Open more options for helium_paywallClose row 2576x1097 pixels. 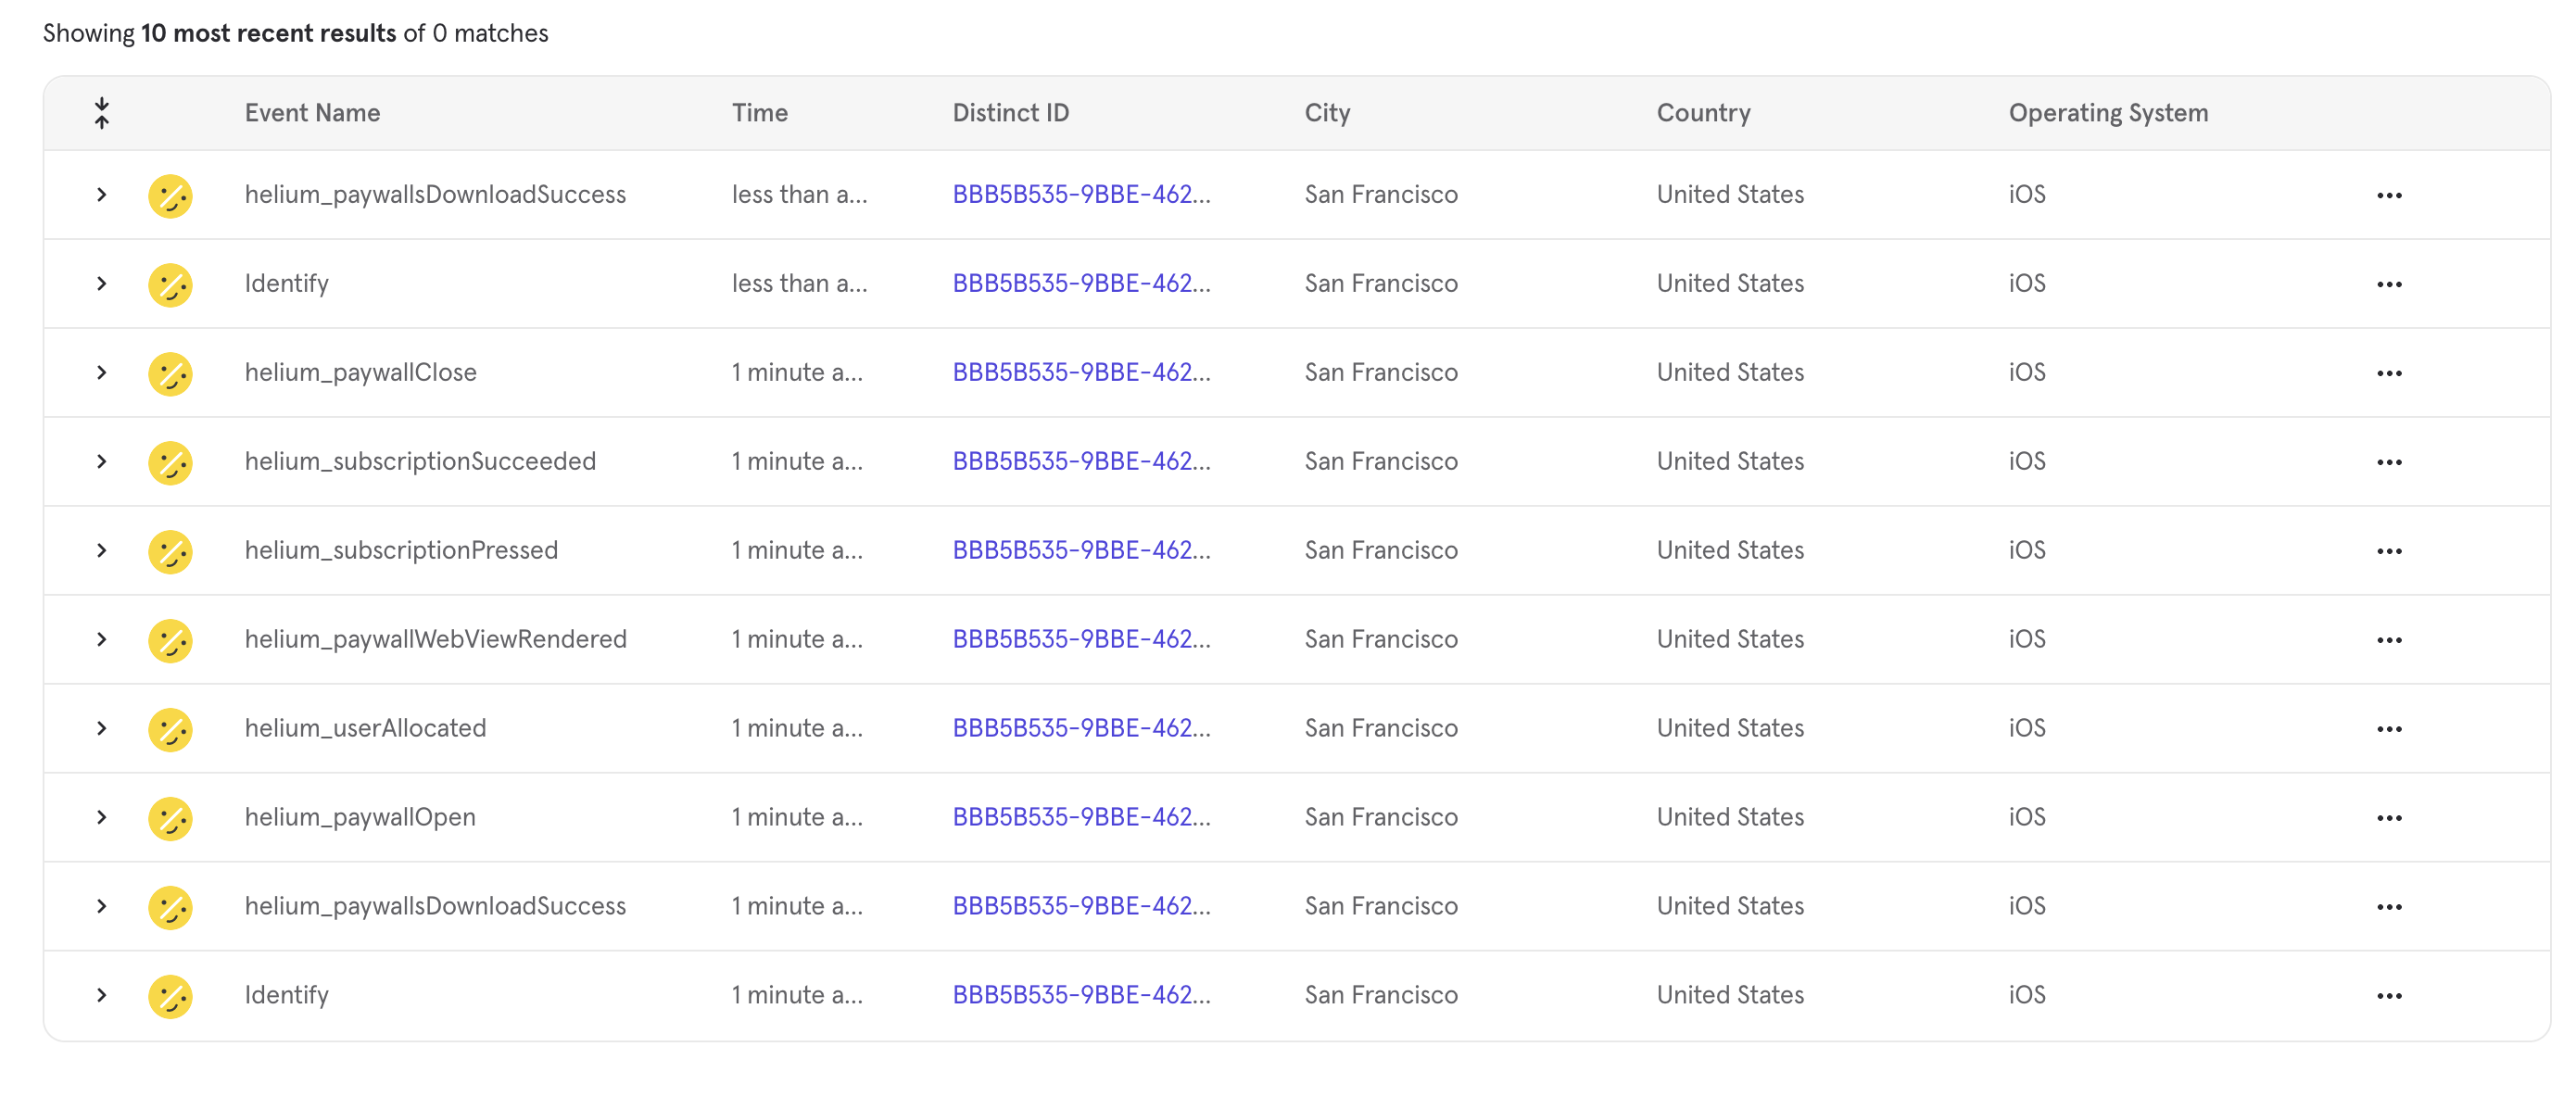pos(2388,373)
